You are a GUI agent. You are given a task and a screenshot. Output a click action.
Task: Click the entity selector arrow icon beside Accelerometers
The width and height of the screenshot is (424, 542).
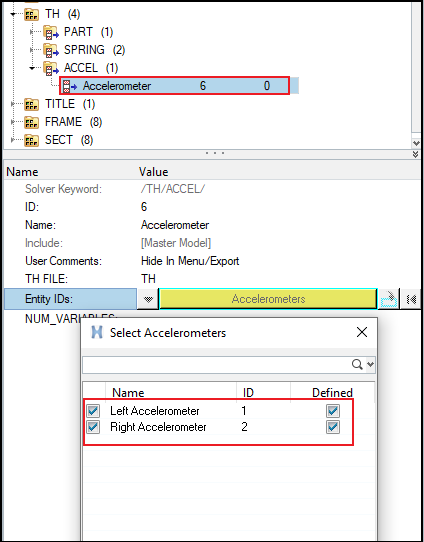point(389,299)
